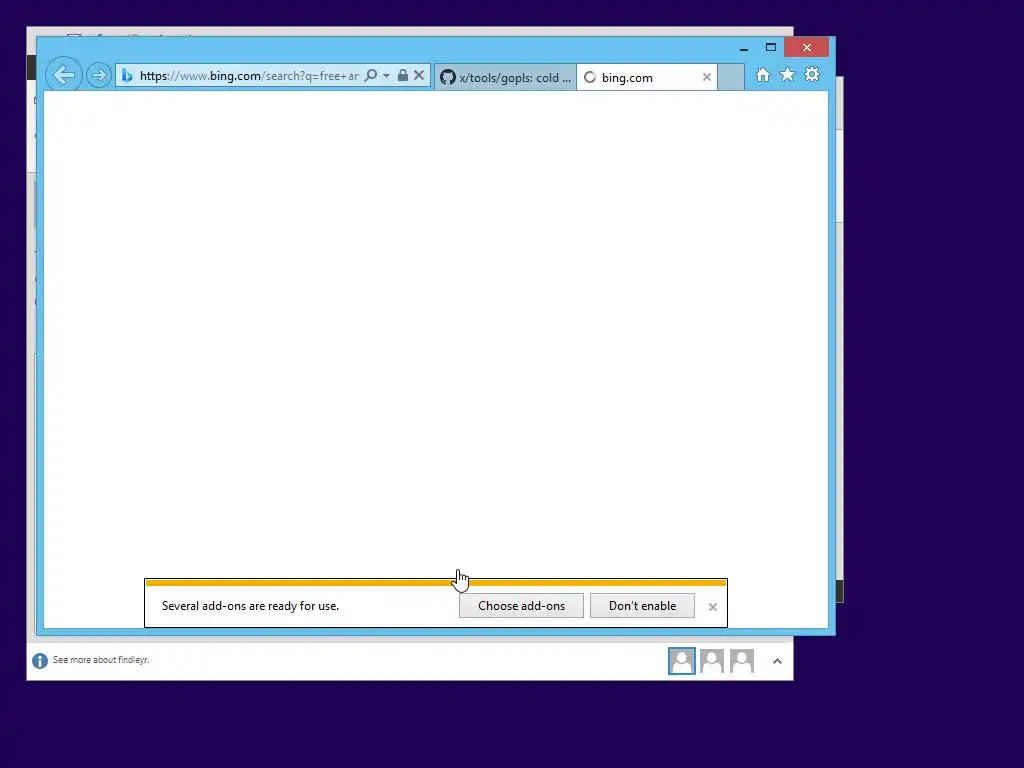Dismiss the add-ons notification bar
The image size is (1024, 768).
coord(712,607)
